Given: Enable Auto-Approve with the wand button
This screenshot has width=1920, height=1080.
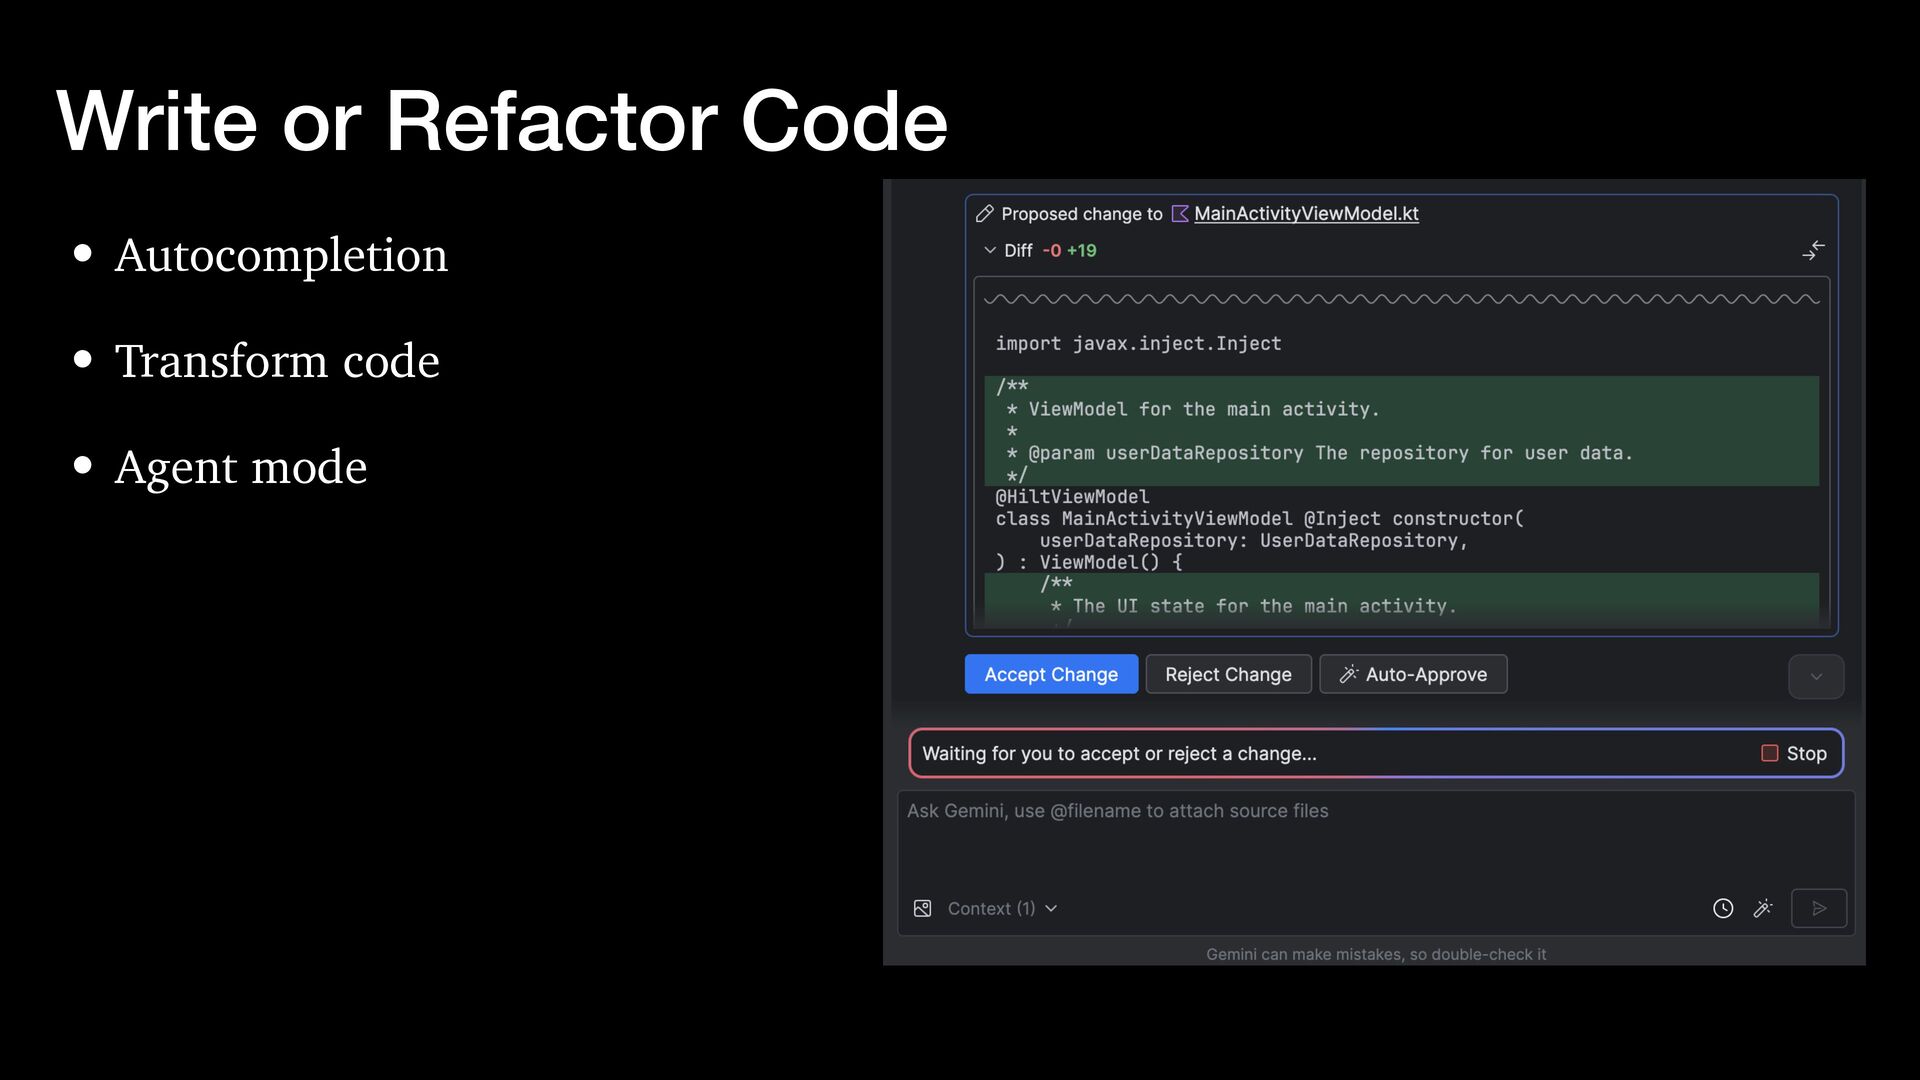Looking at the screenshot, I should 1413,675.
